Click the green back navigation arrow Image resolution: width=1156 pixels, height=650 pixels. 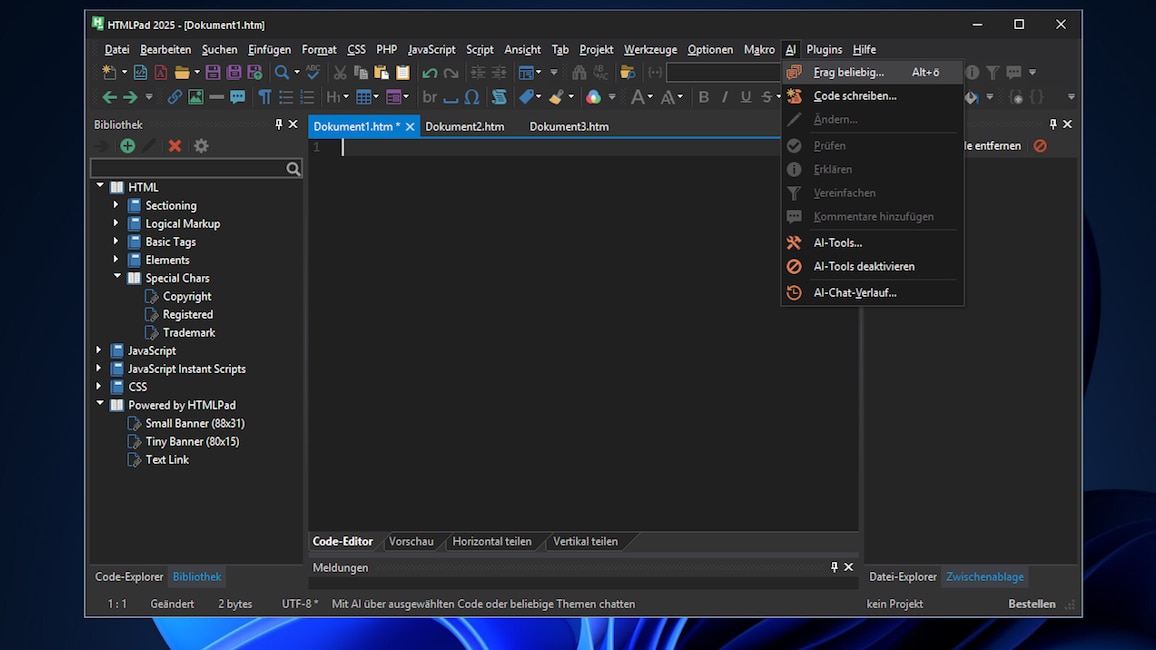click(x=109, y=97)
